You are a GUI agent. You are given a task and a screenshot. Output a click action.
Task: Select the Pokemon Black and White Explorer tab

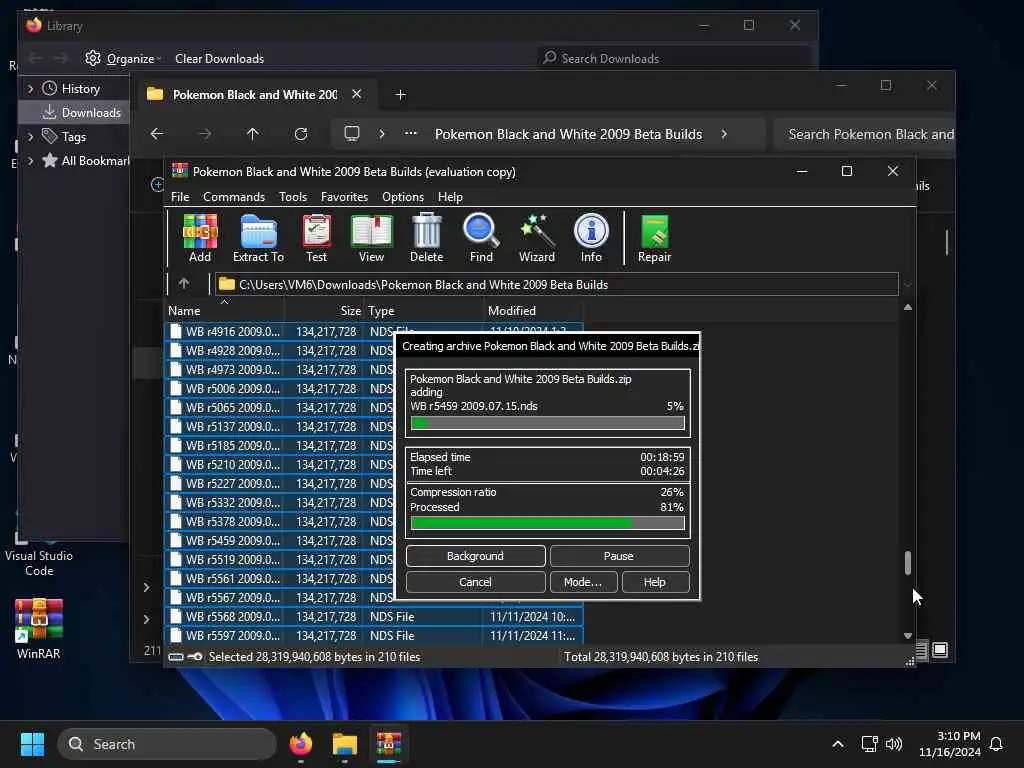pos(255,95)
